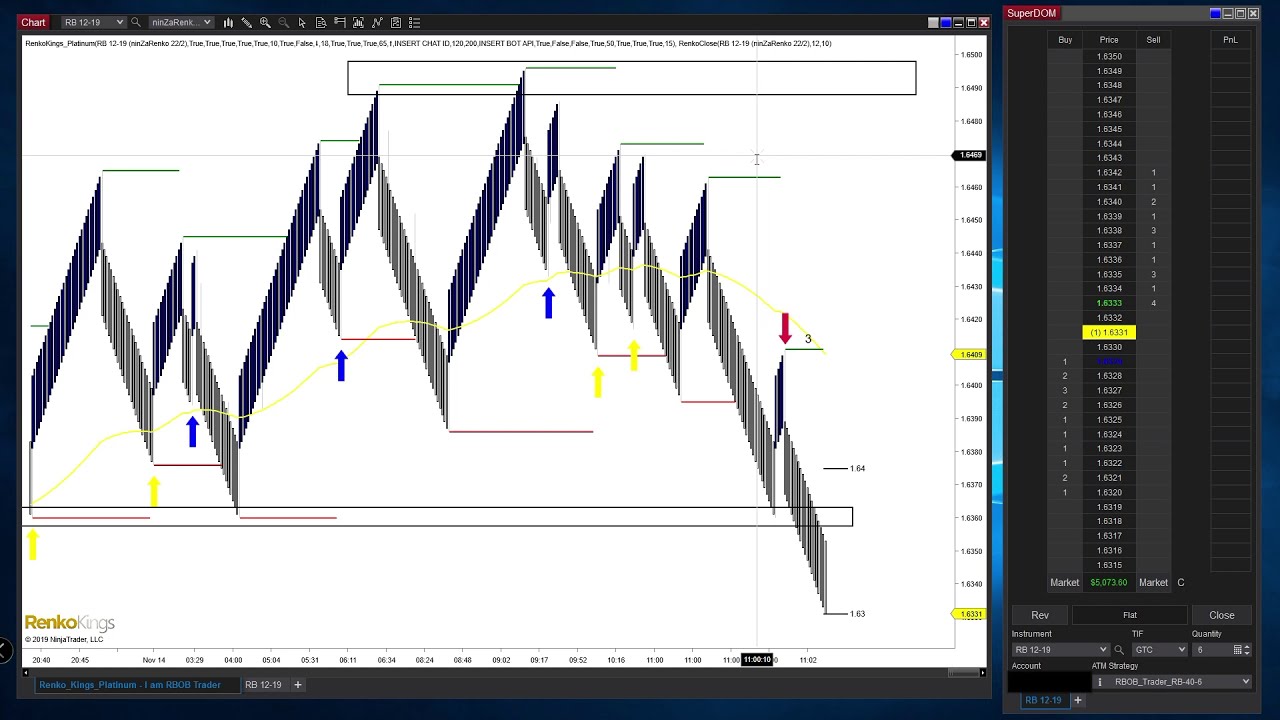Click price row 1.6342 in ladder
The width and height of the screenshot is (1280, 720).
click(x=1109, y=173)
